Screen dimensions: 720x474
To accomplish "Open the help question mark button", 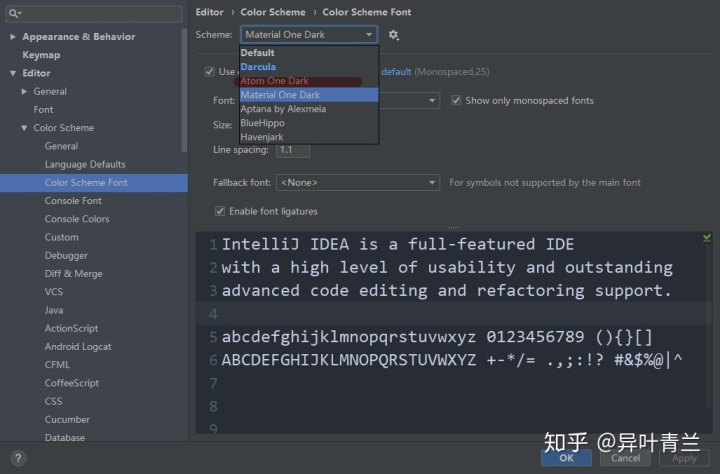I will [x=18, y=458].
